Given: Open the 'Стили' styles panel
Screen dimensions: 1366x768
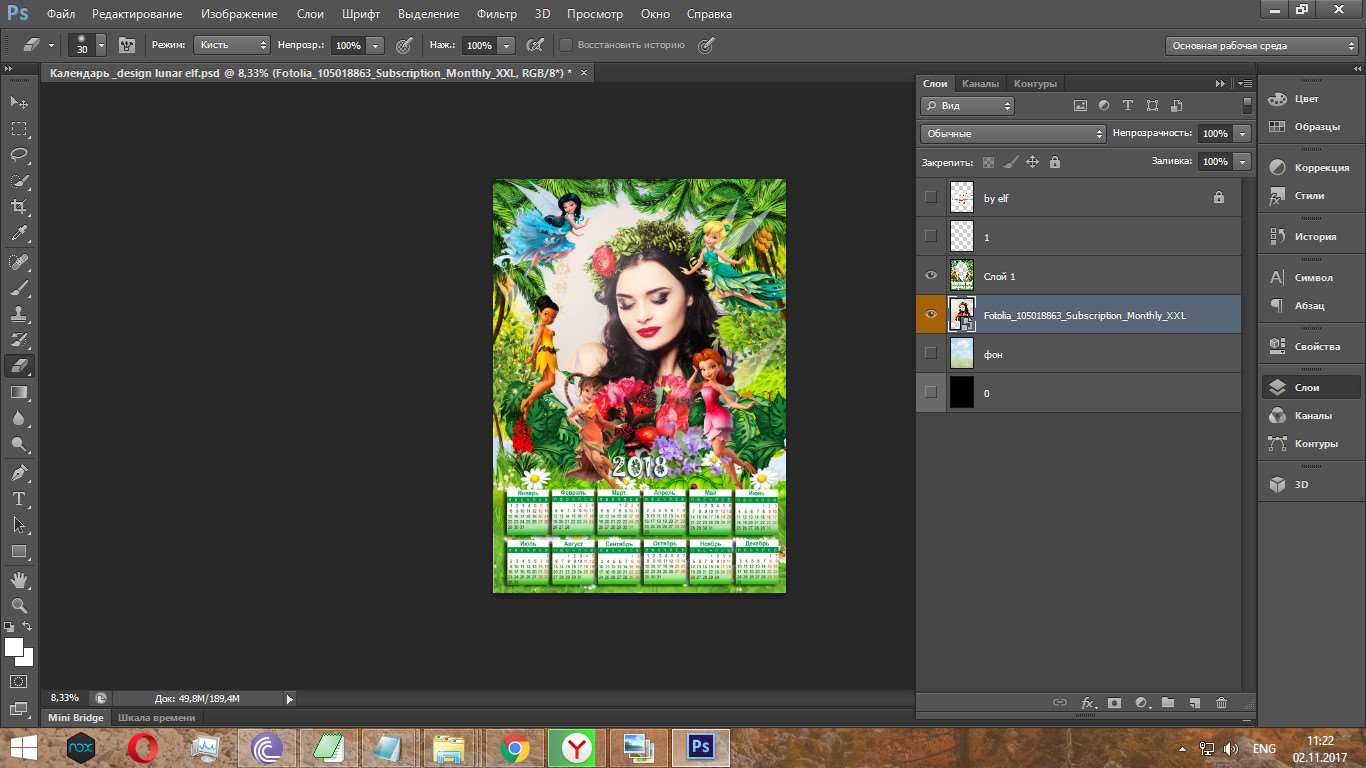Looking at the screenshot, I should [x=1309, y=196].
